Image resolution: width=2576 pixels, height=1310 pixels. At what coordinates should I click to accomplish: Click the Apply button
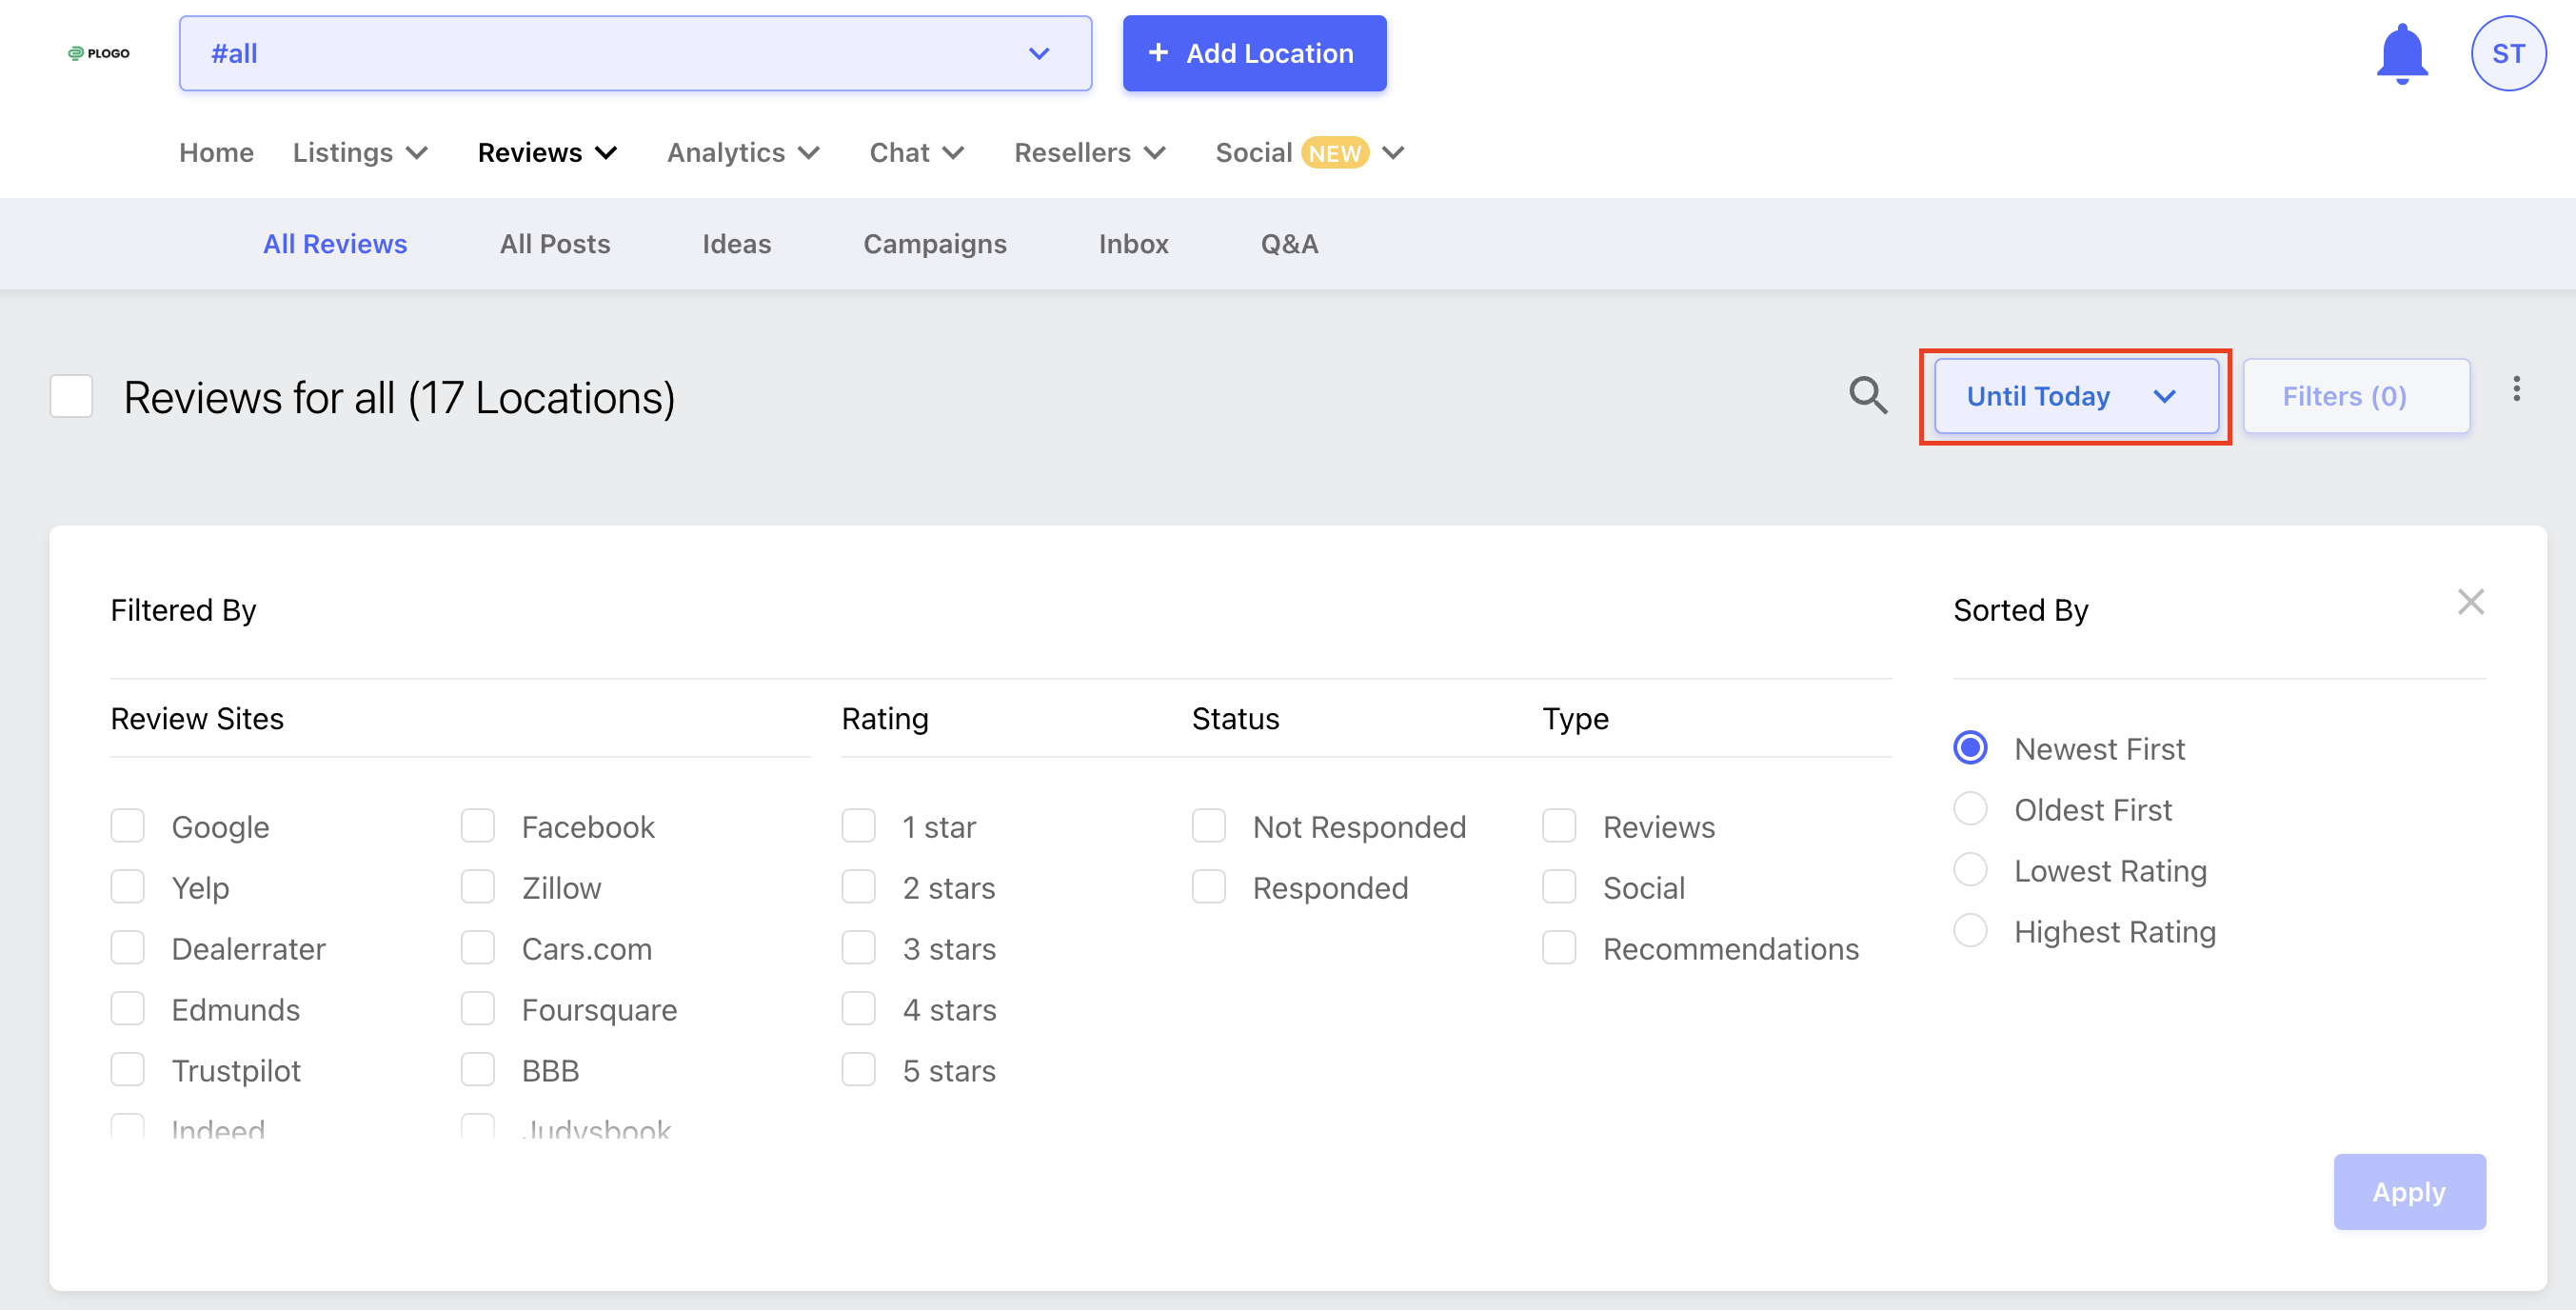tap(2409, 1192)
